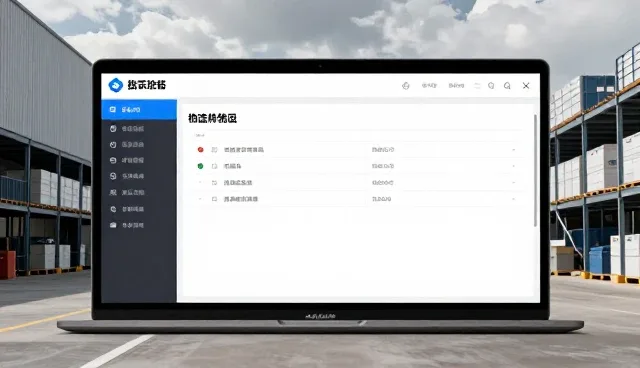Open the sixth sidebar item with people icon
Viewport: 640px width, 368px height.
[139, 193]
